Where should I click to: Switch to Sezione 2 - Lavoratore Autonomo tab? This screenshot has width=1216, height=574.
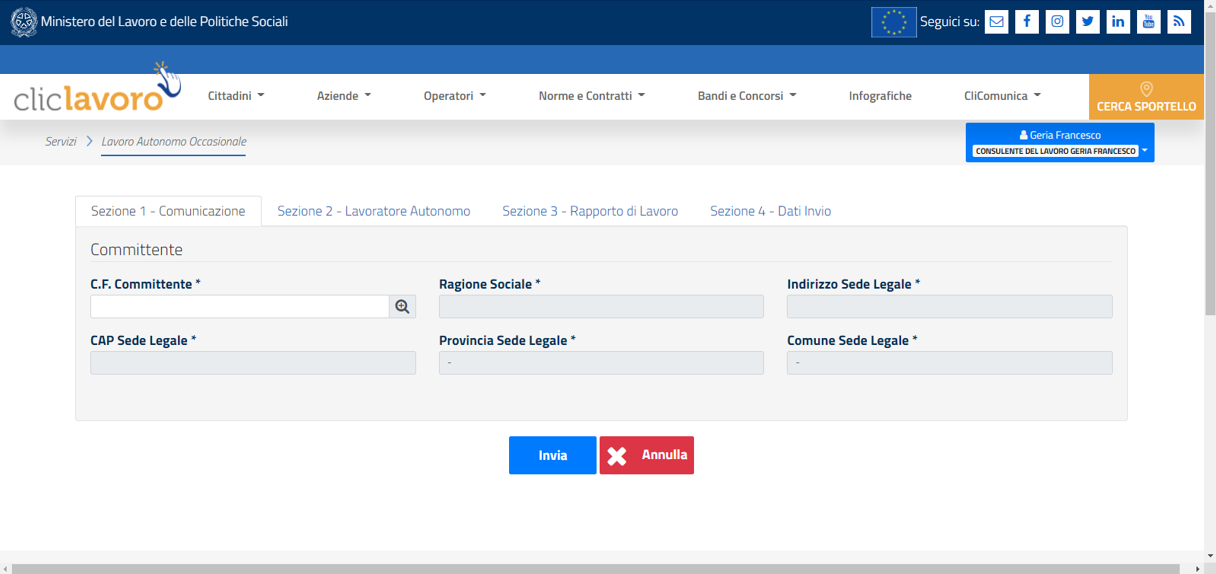[373, 211]
